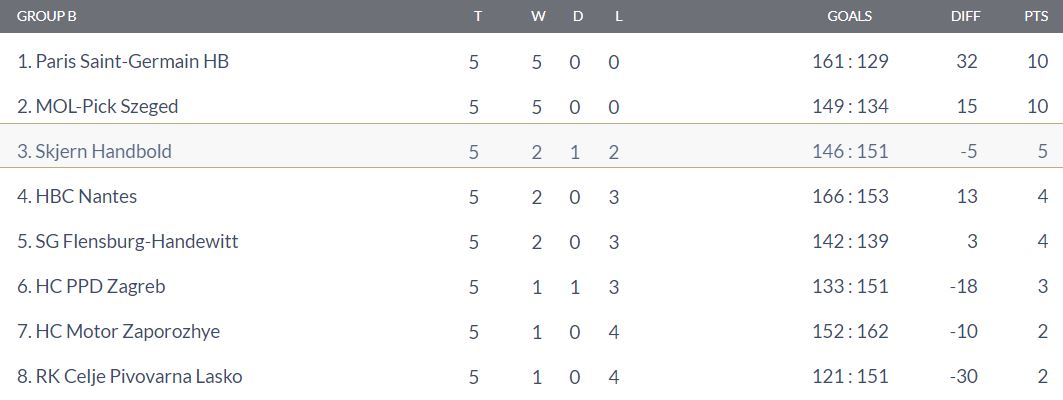Click the -18 difference for Zagreb
The height and width of the screenshot is (400, 1063).
[963, 287]
